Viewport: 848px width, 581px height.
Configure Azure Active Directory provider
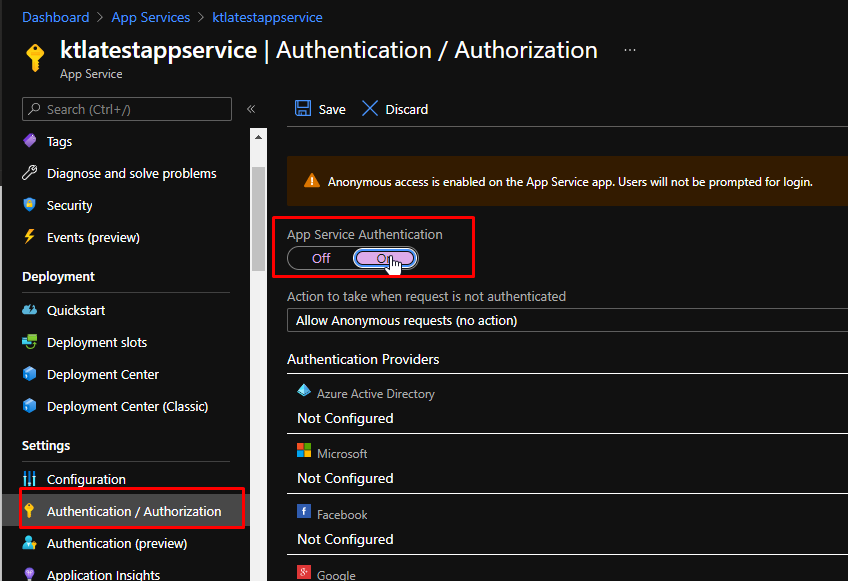[x=567, y=404]
